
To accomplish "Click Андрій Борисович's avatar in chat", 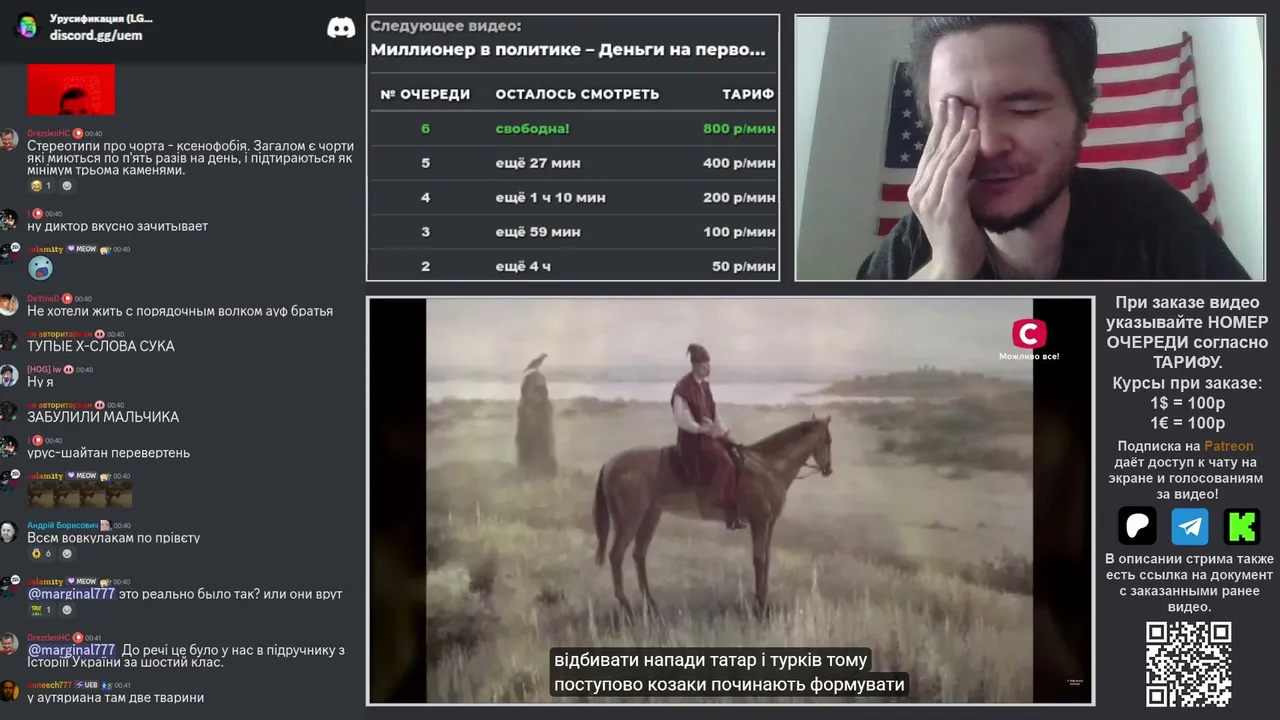I will (9, 531).
